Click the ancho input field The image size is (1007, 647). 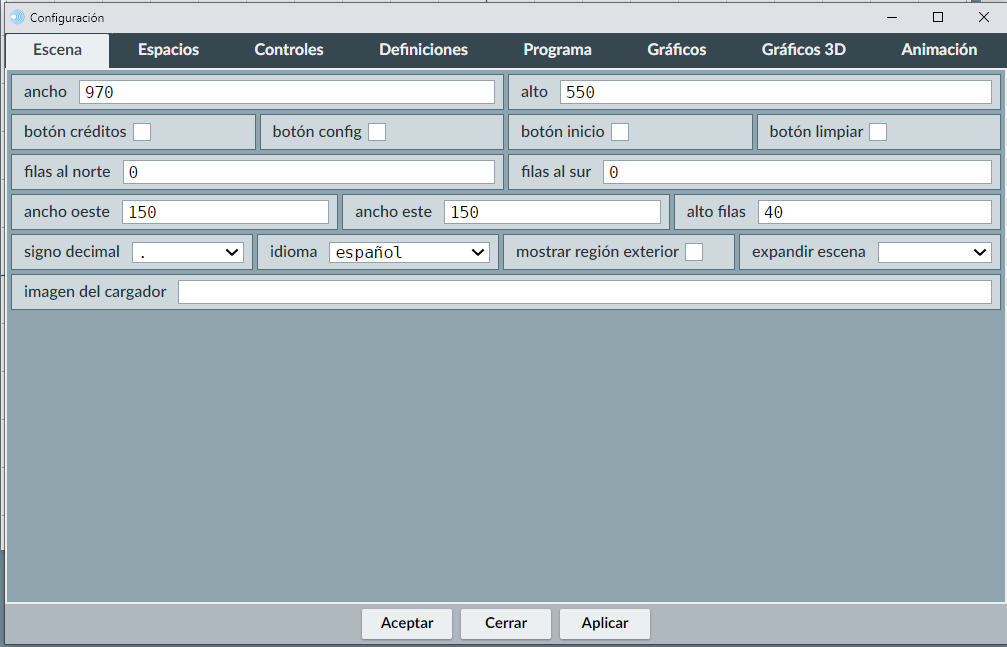click(287, 92)
